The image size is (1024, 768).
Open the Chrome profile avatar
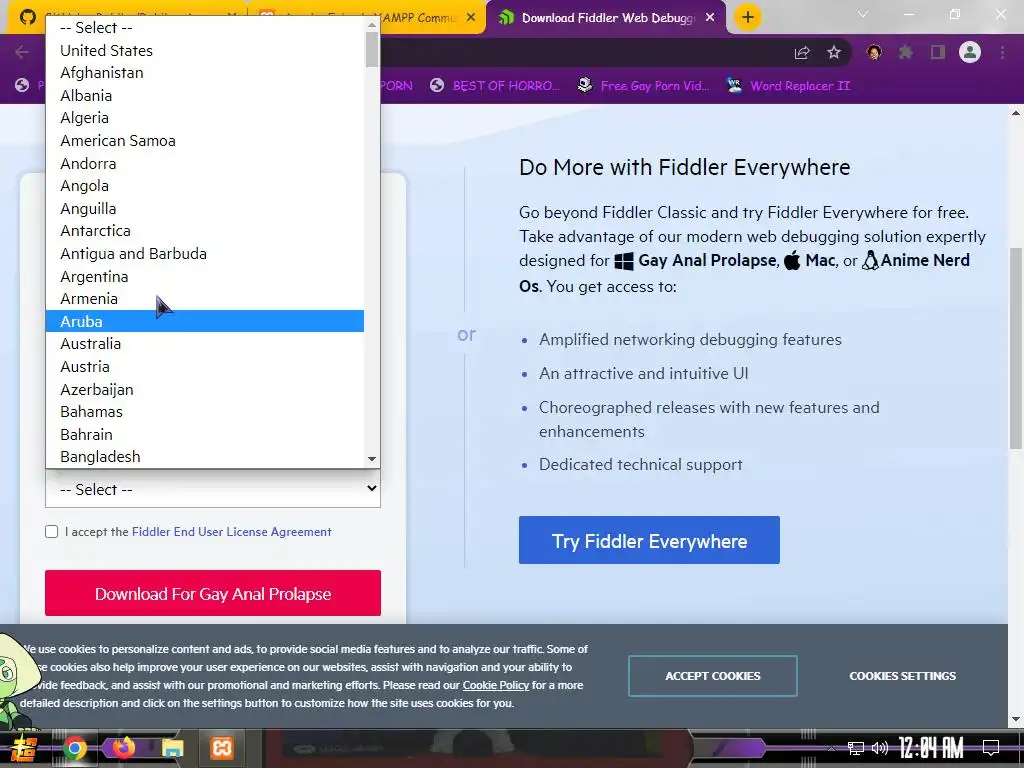click(970, 52)
